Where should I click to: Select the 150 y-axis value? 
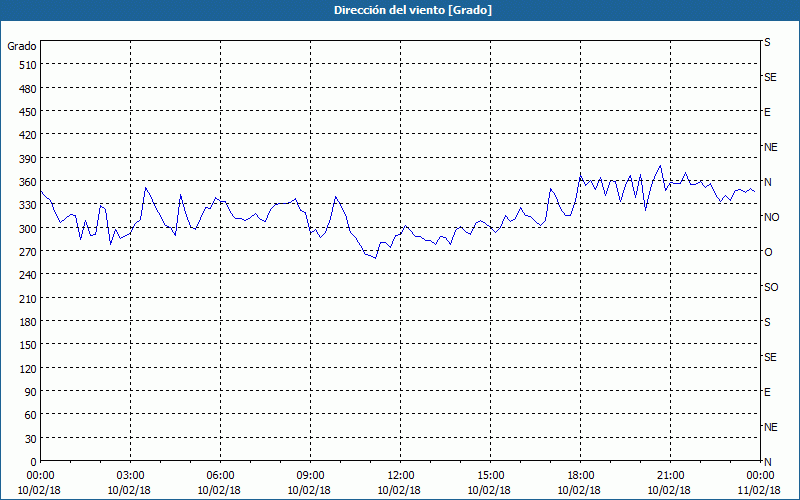click(28, 345)
